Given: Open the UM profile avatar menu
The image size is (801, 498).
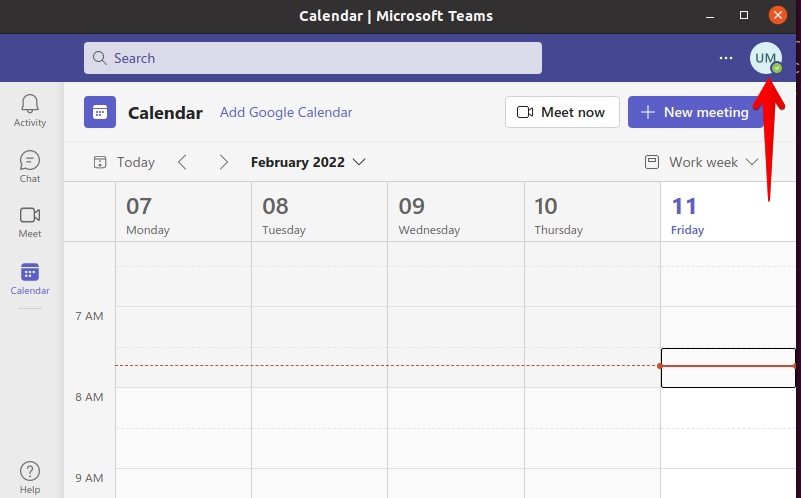Looking at the screenshot, I should [x=765, y=58].
